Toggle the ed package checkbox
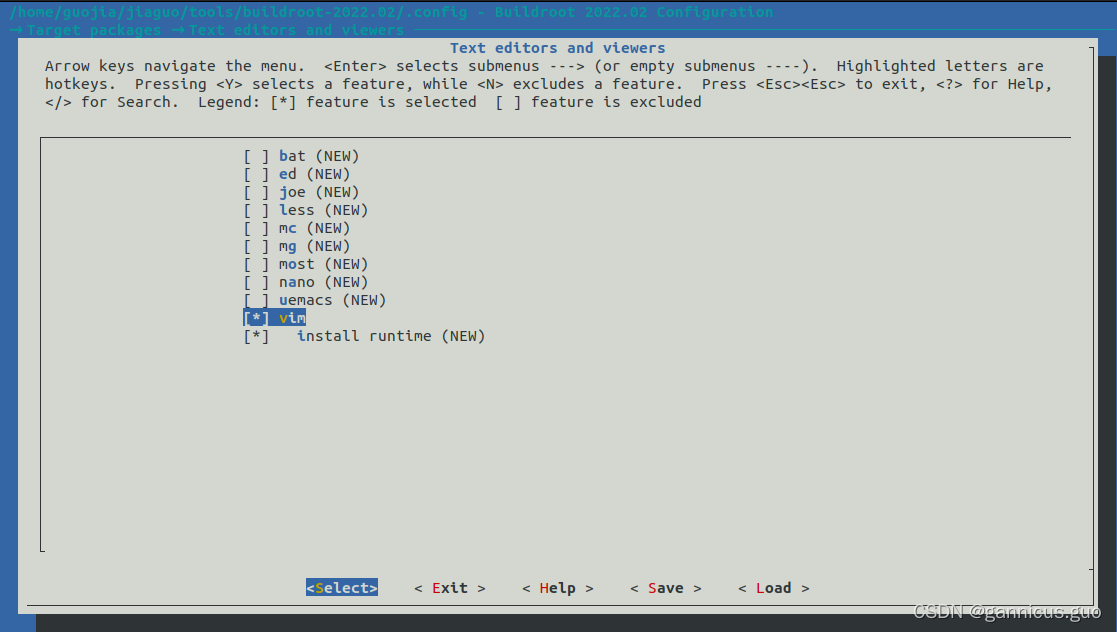Viewport: 1117px width, 632px height. coord(256,174)
